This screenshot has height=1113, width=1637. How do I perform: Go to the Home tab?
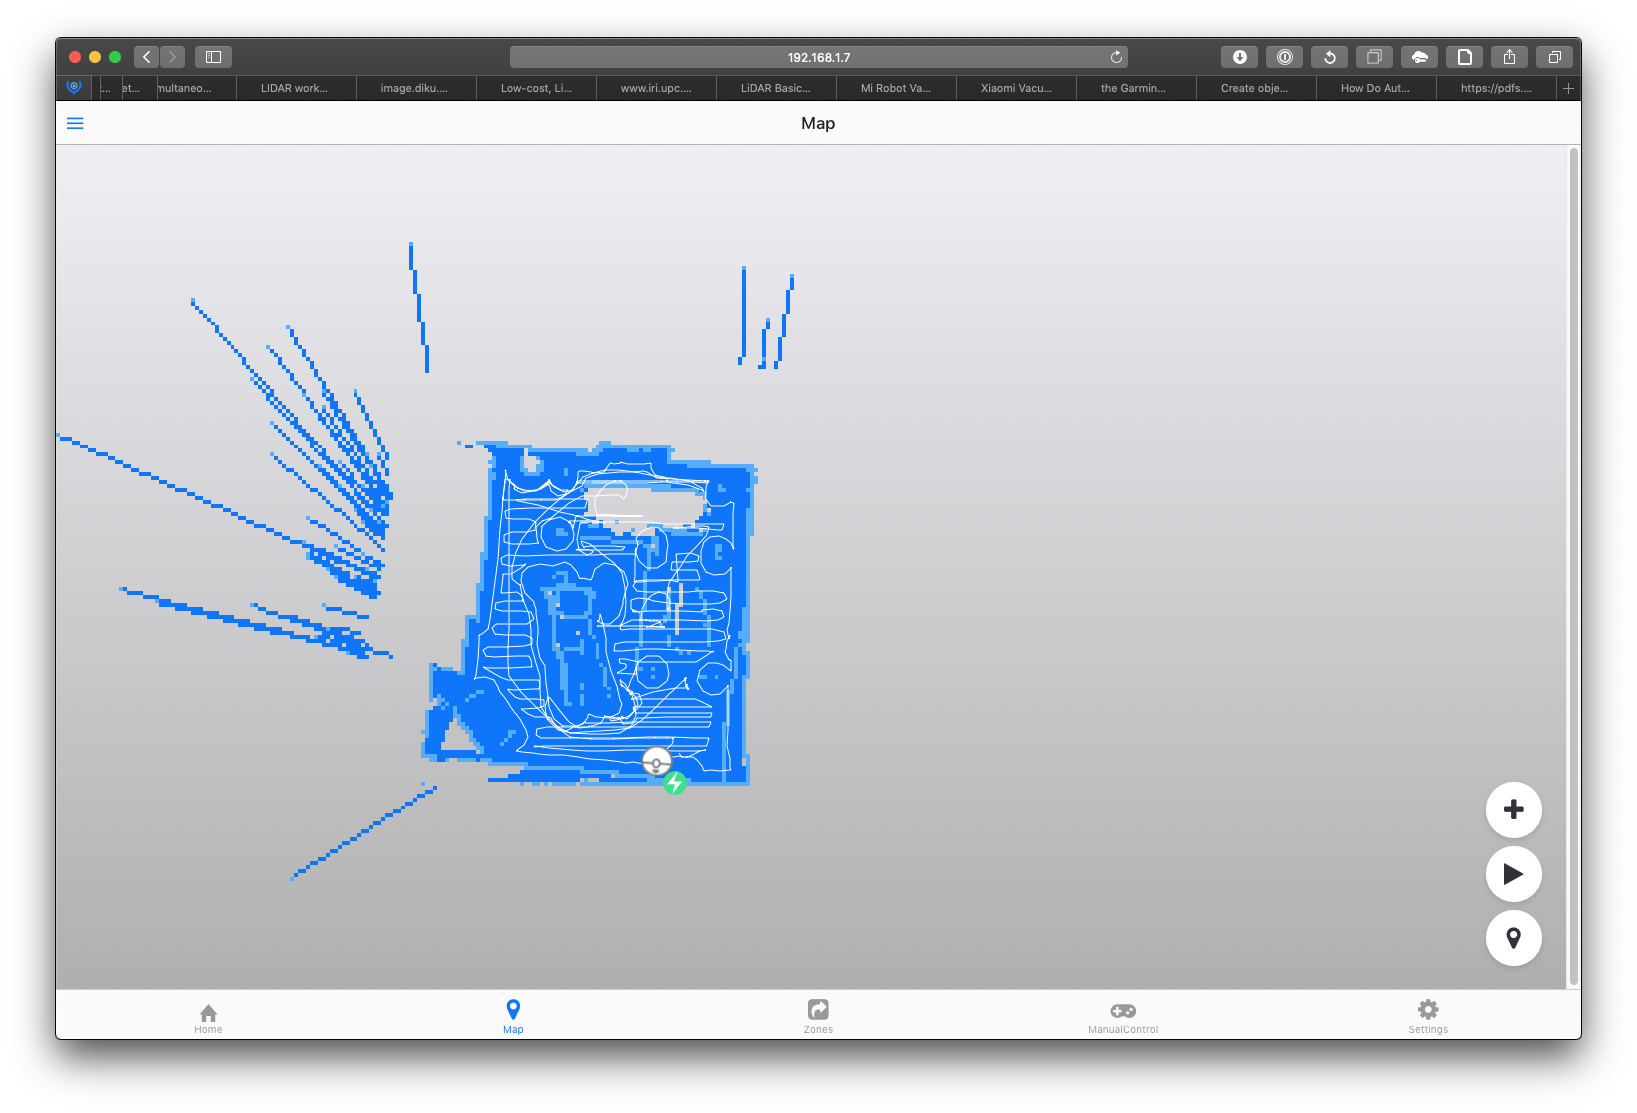click(208, 1018)
